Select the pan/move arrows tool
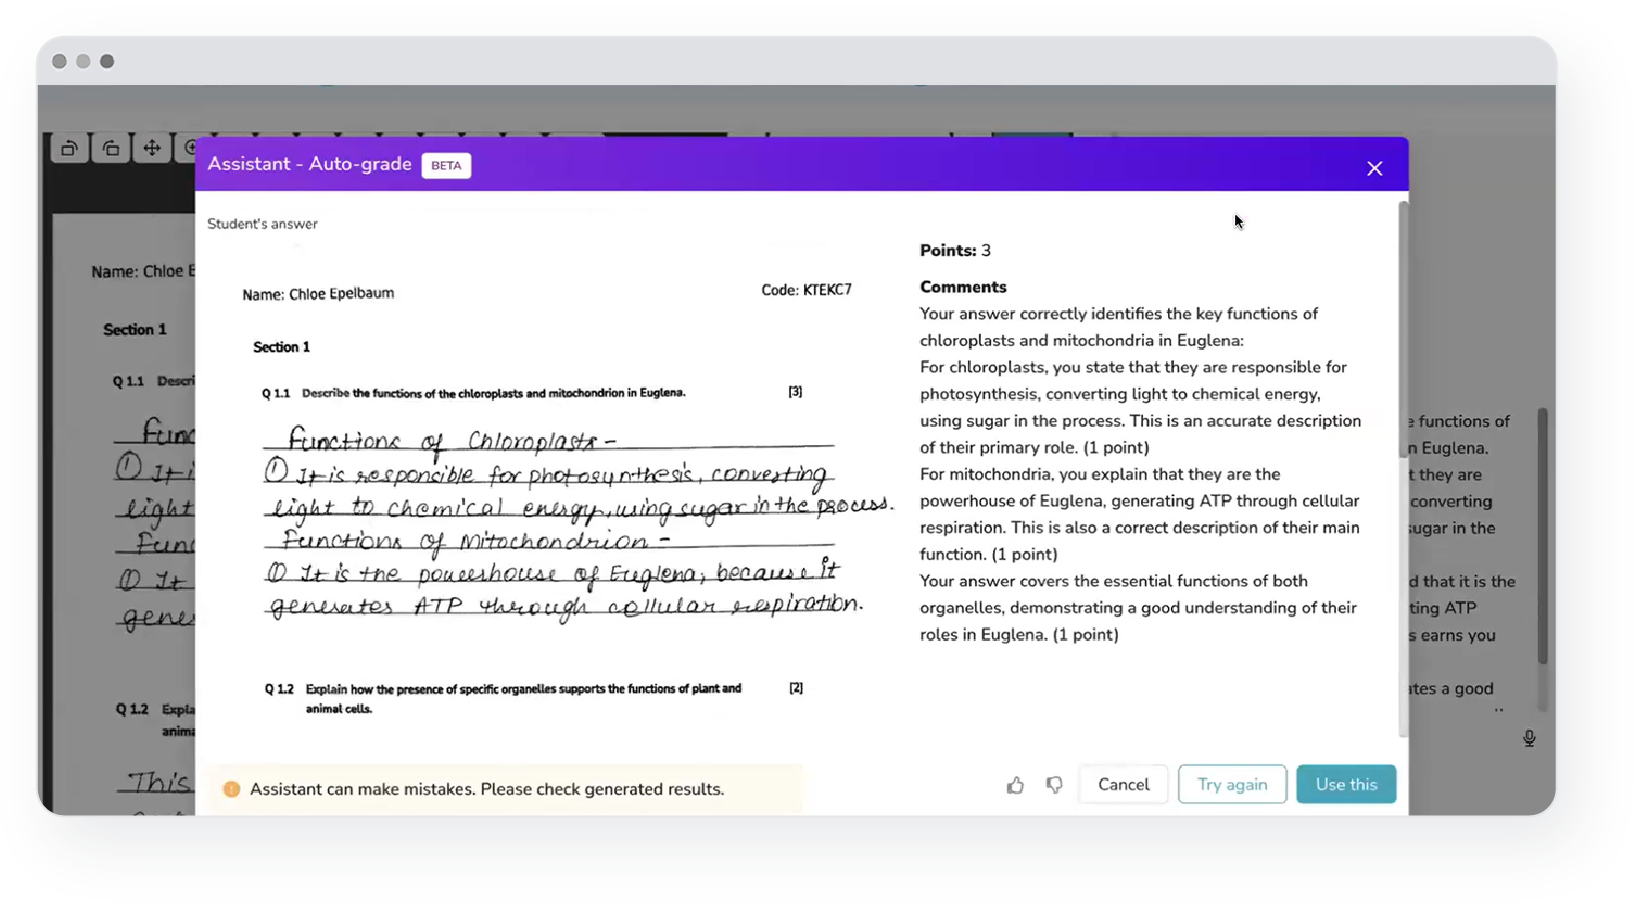 pos(152,148)
